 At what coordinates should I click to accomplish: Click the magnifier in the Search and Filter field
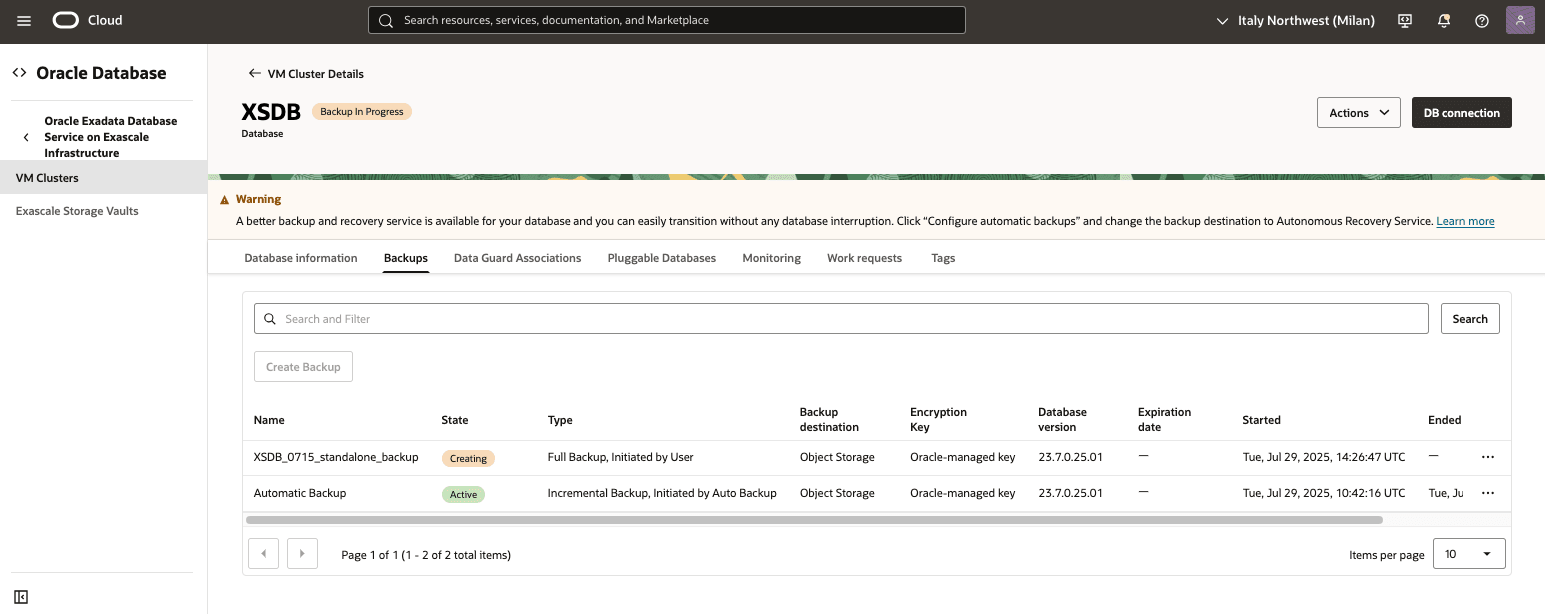coord(269,318)
